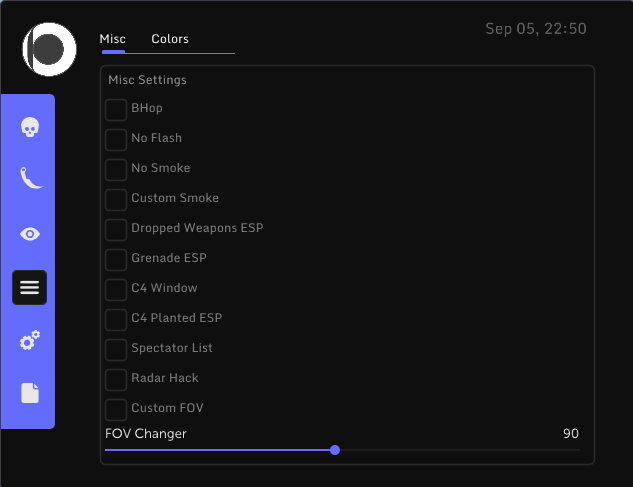This screenshot has width=633, height=487.
Task: Enable the No Smoke option
Action: point(116,168)
